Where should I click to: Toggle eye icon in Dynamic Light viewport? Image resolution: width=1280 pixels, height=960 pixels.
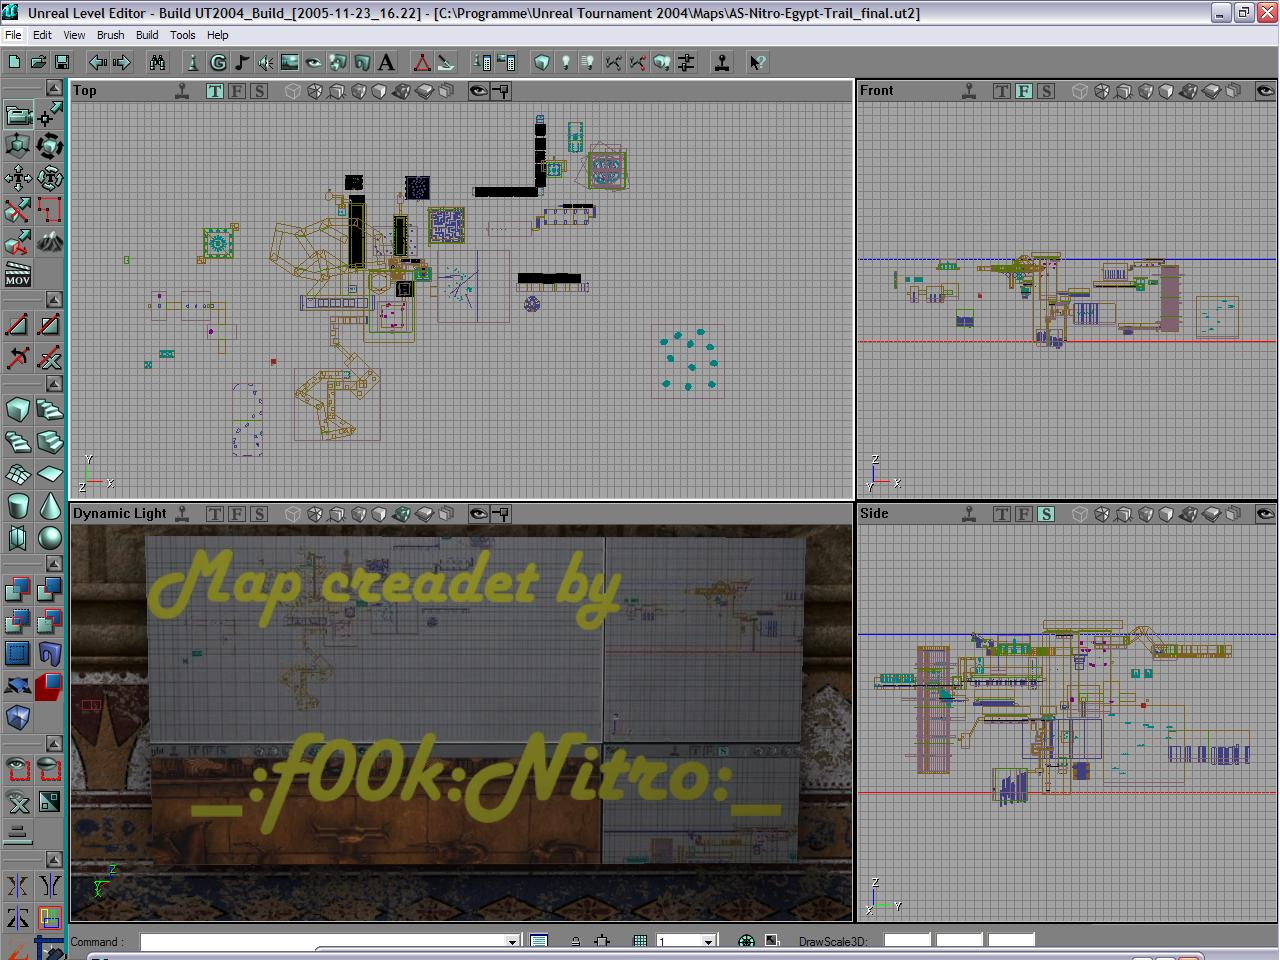[479, 514]
